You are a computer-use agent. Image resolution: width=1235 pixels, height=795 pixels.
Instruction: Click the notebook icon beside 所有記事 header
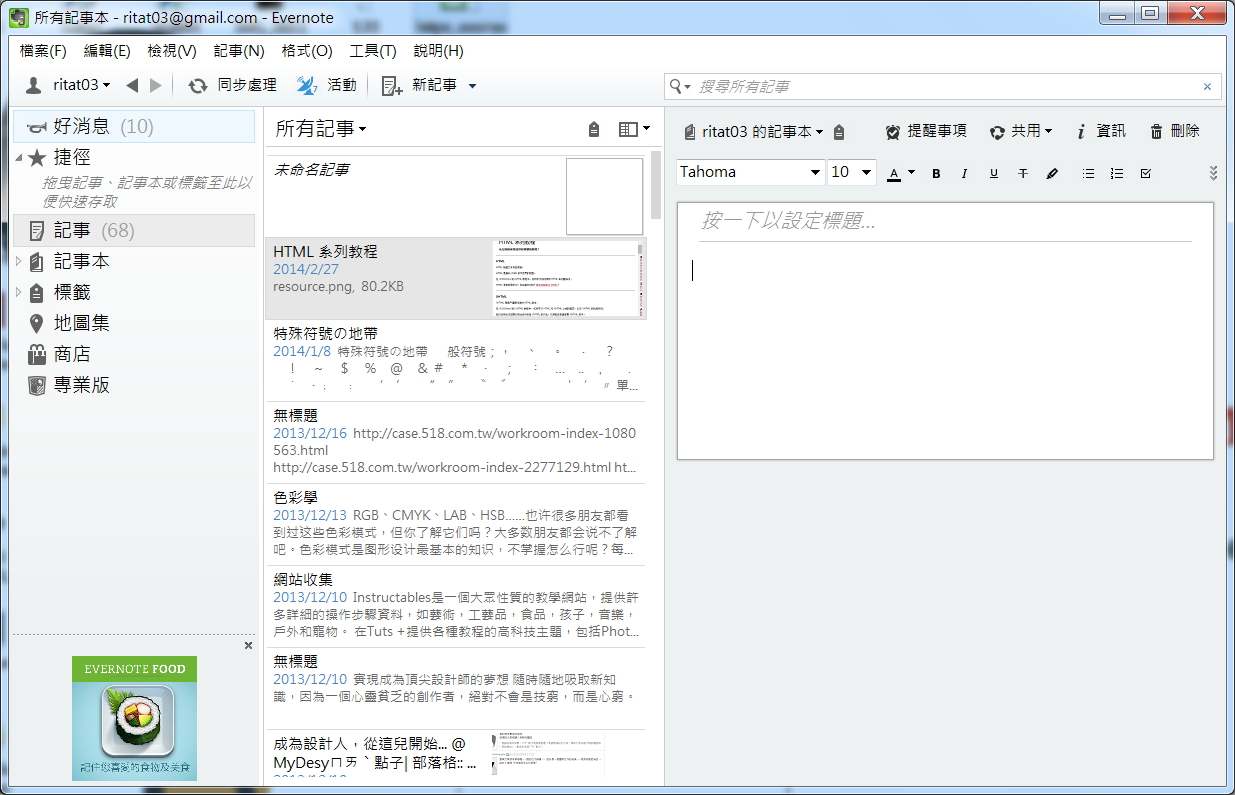pos(594,129)
